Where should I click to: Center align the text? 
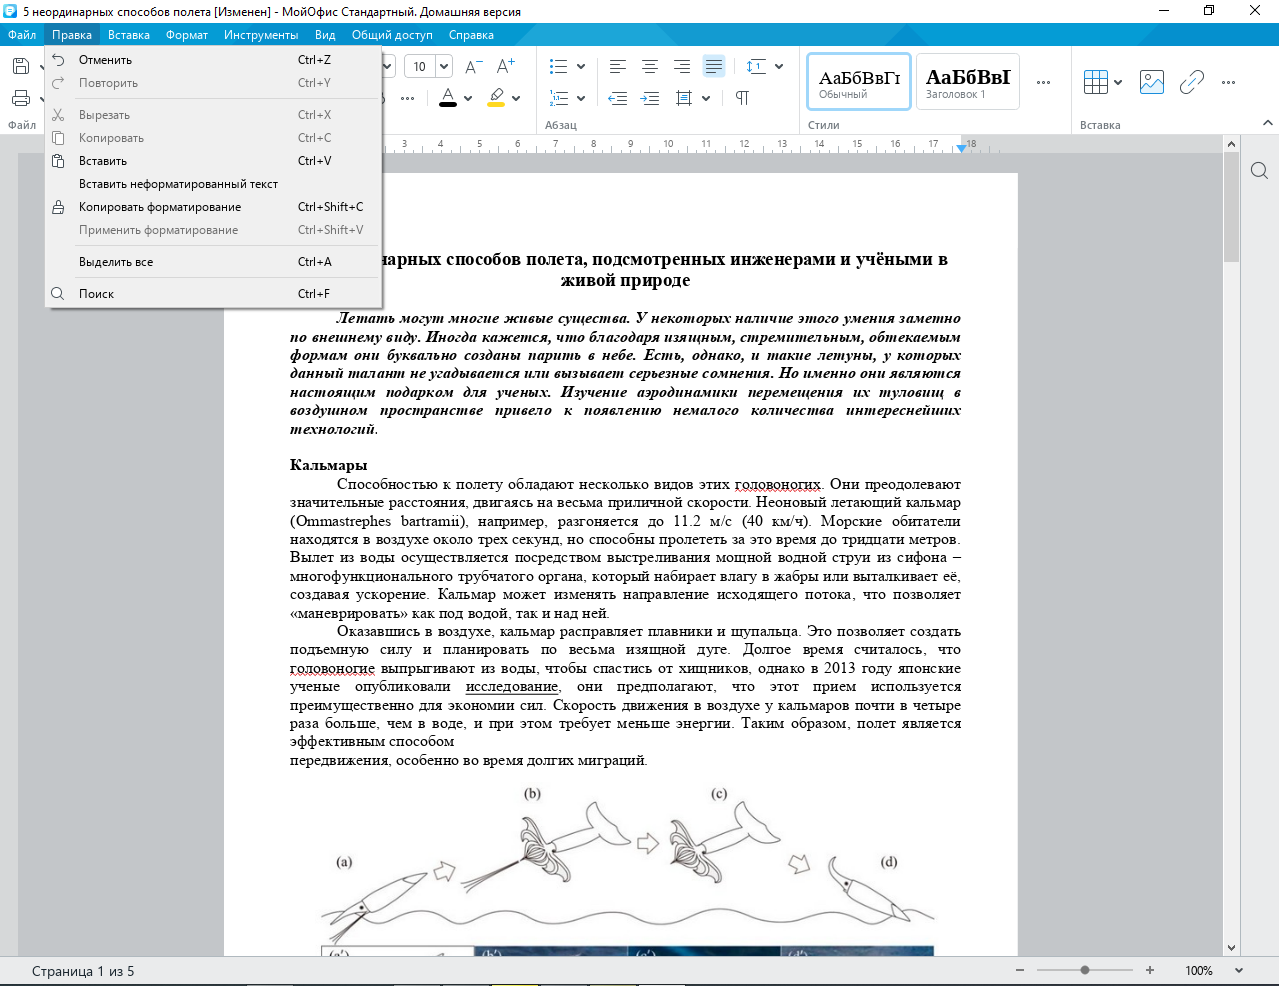coord(650,66)
